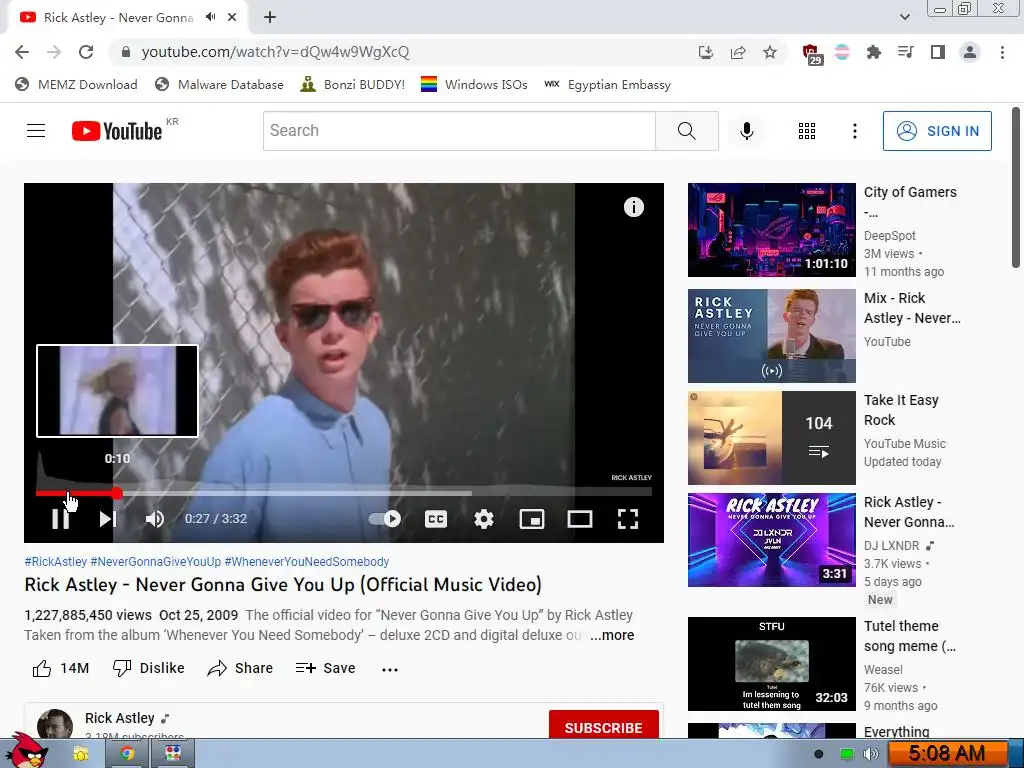
Task: Mute the video volume speaker icon
Action: tap(155, 519)
